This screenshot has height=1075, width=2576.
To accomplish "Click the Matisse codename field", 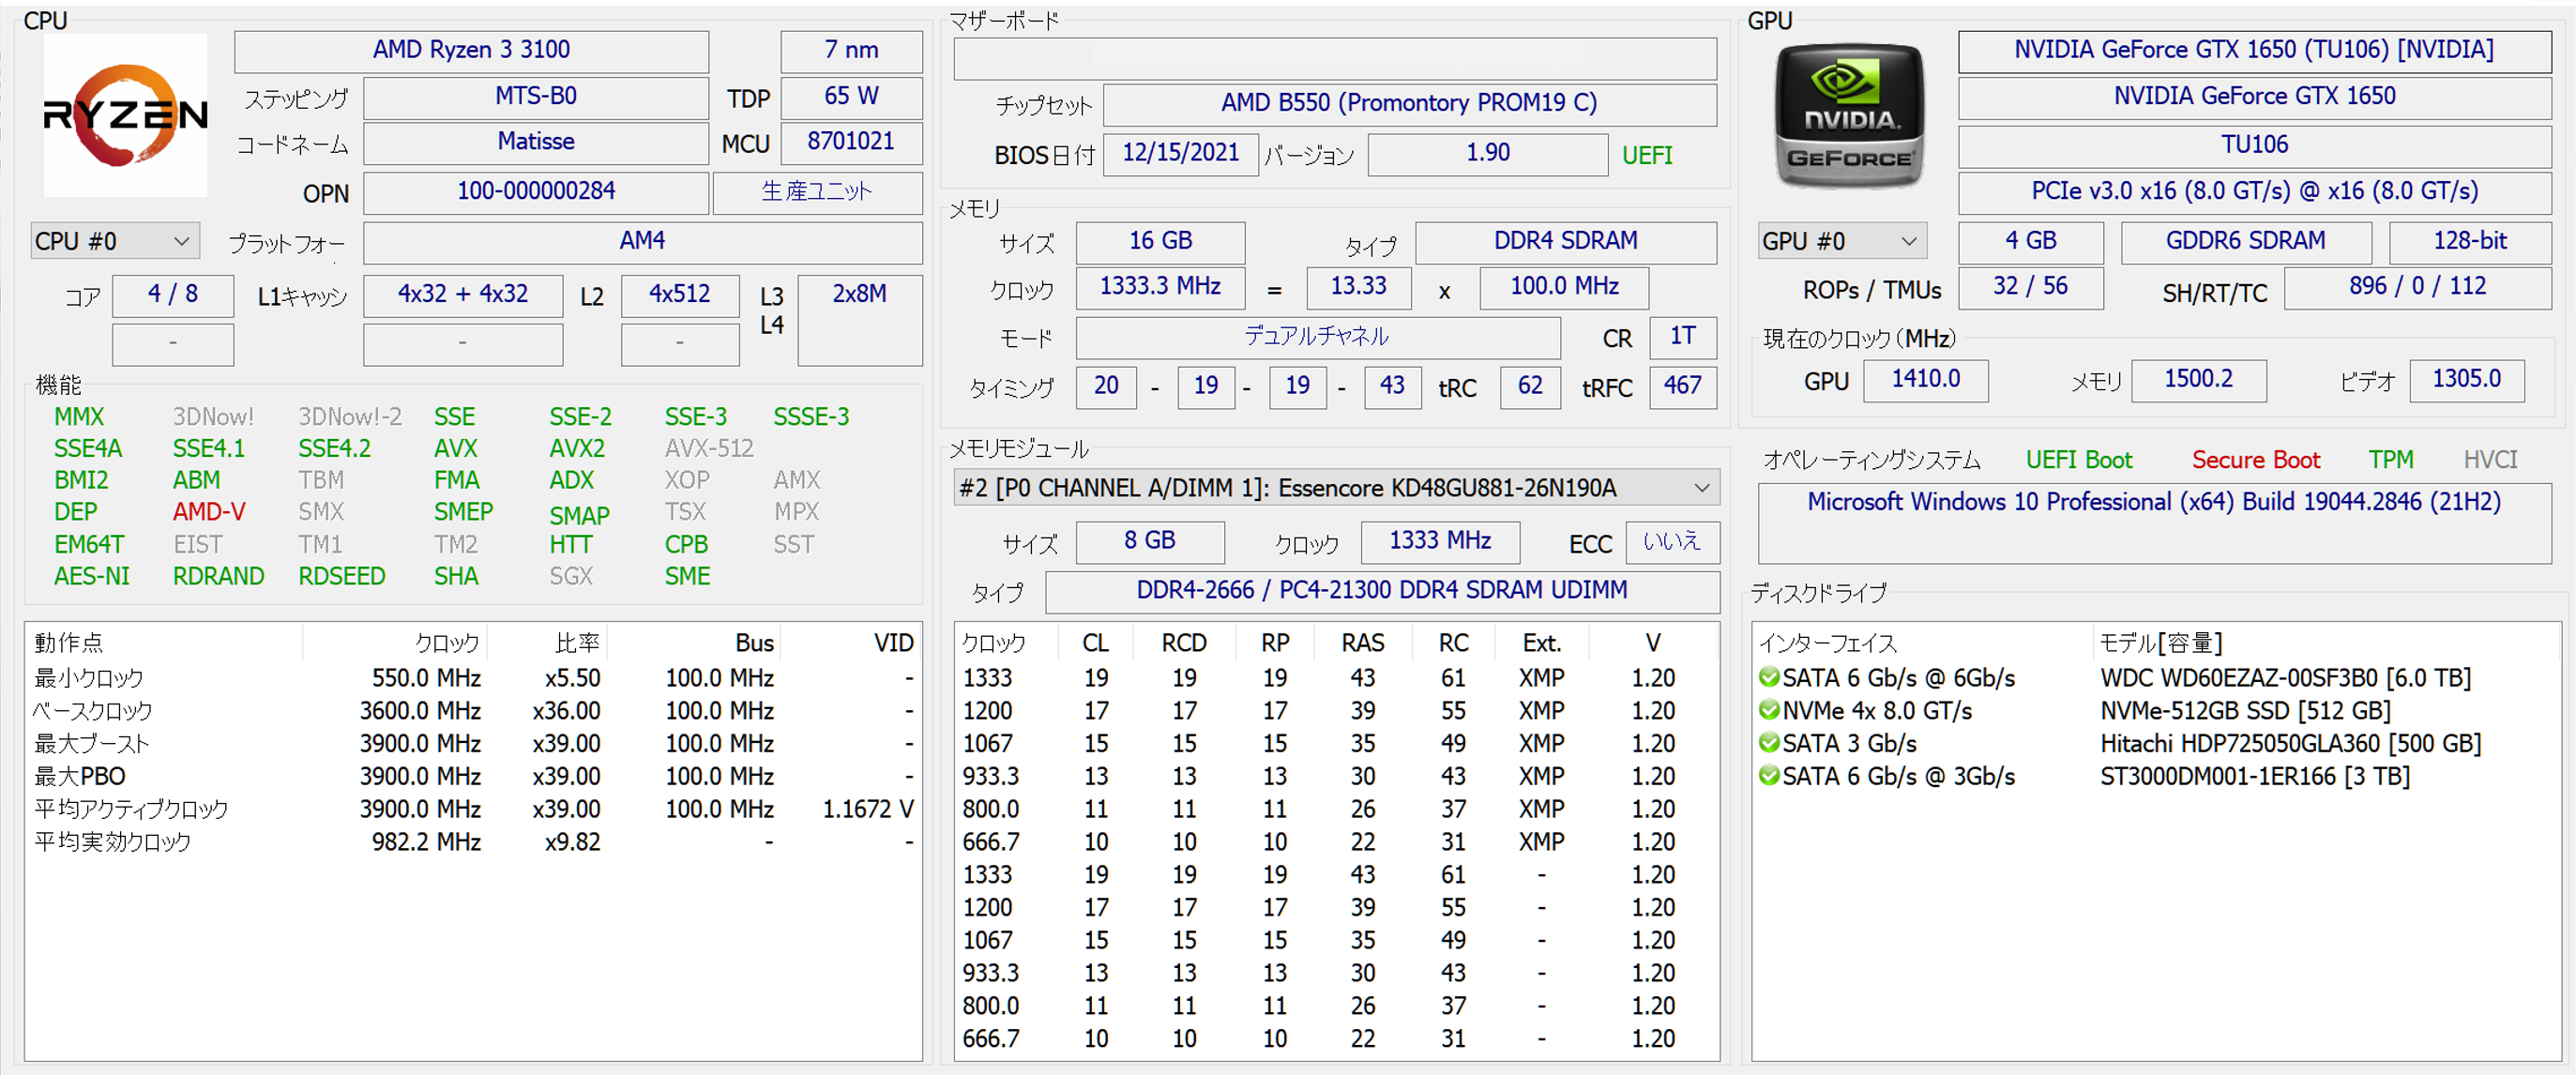I will (x=536, y=142).
